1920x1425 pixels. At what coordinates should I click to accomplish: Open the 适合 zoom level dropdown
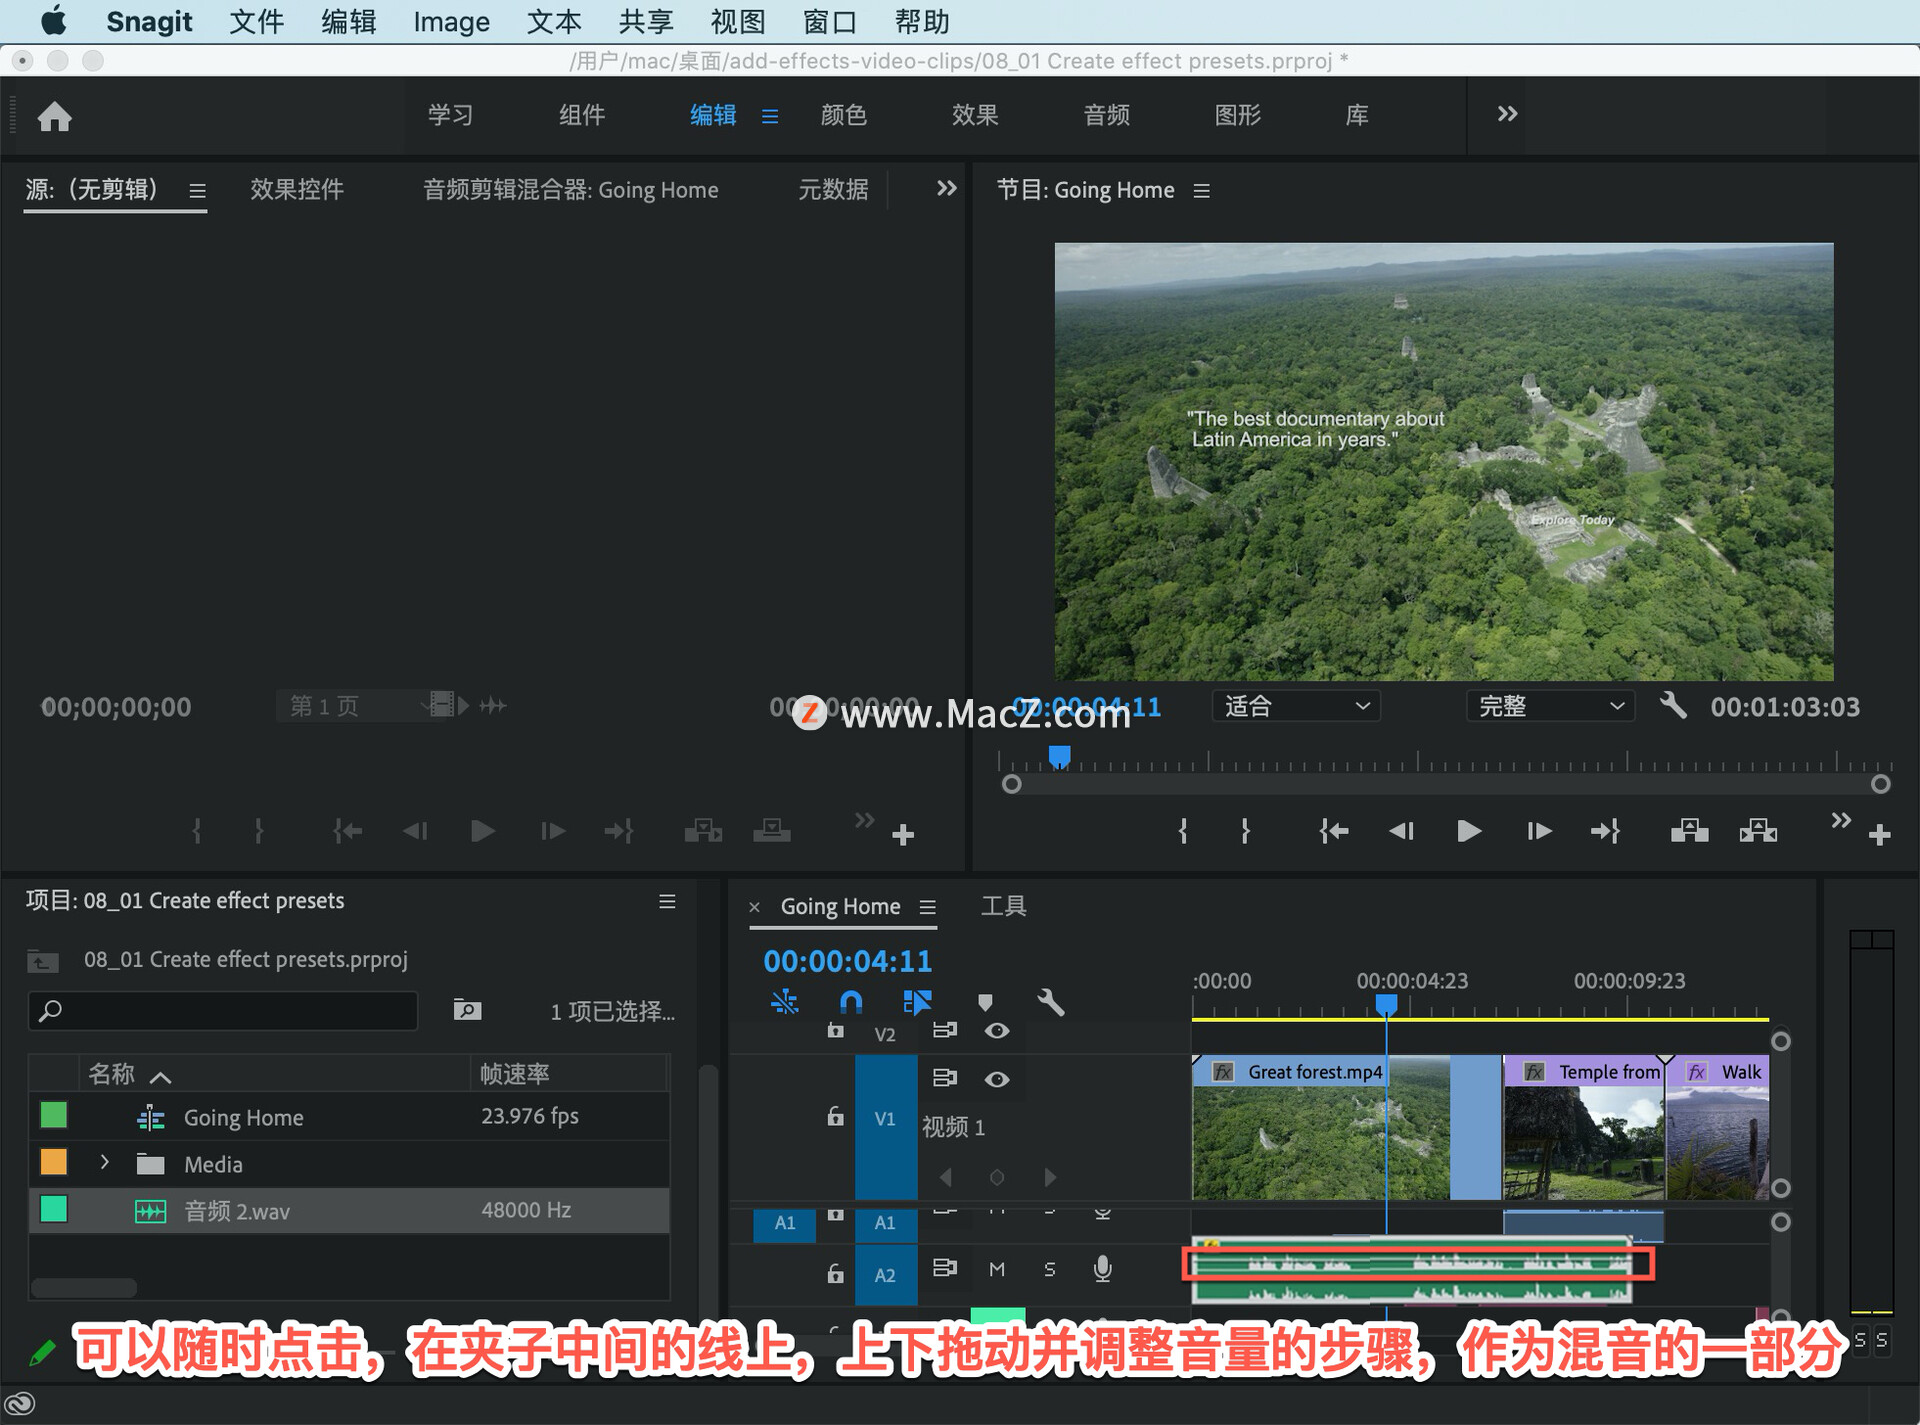[x=1296, y=706]
